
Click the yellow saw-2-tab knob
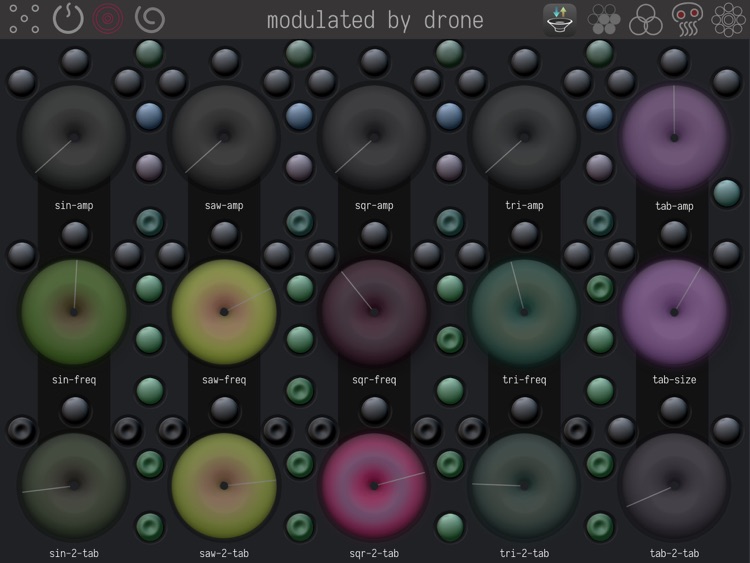coord(224,486)
